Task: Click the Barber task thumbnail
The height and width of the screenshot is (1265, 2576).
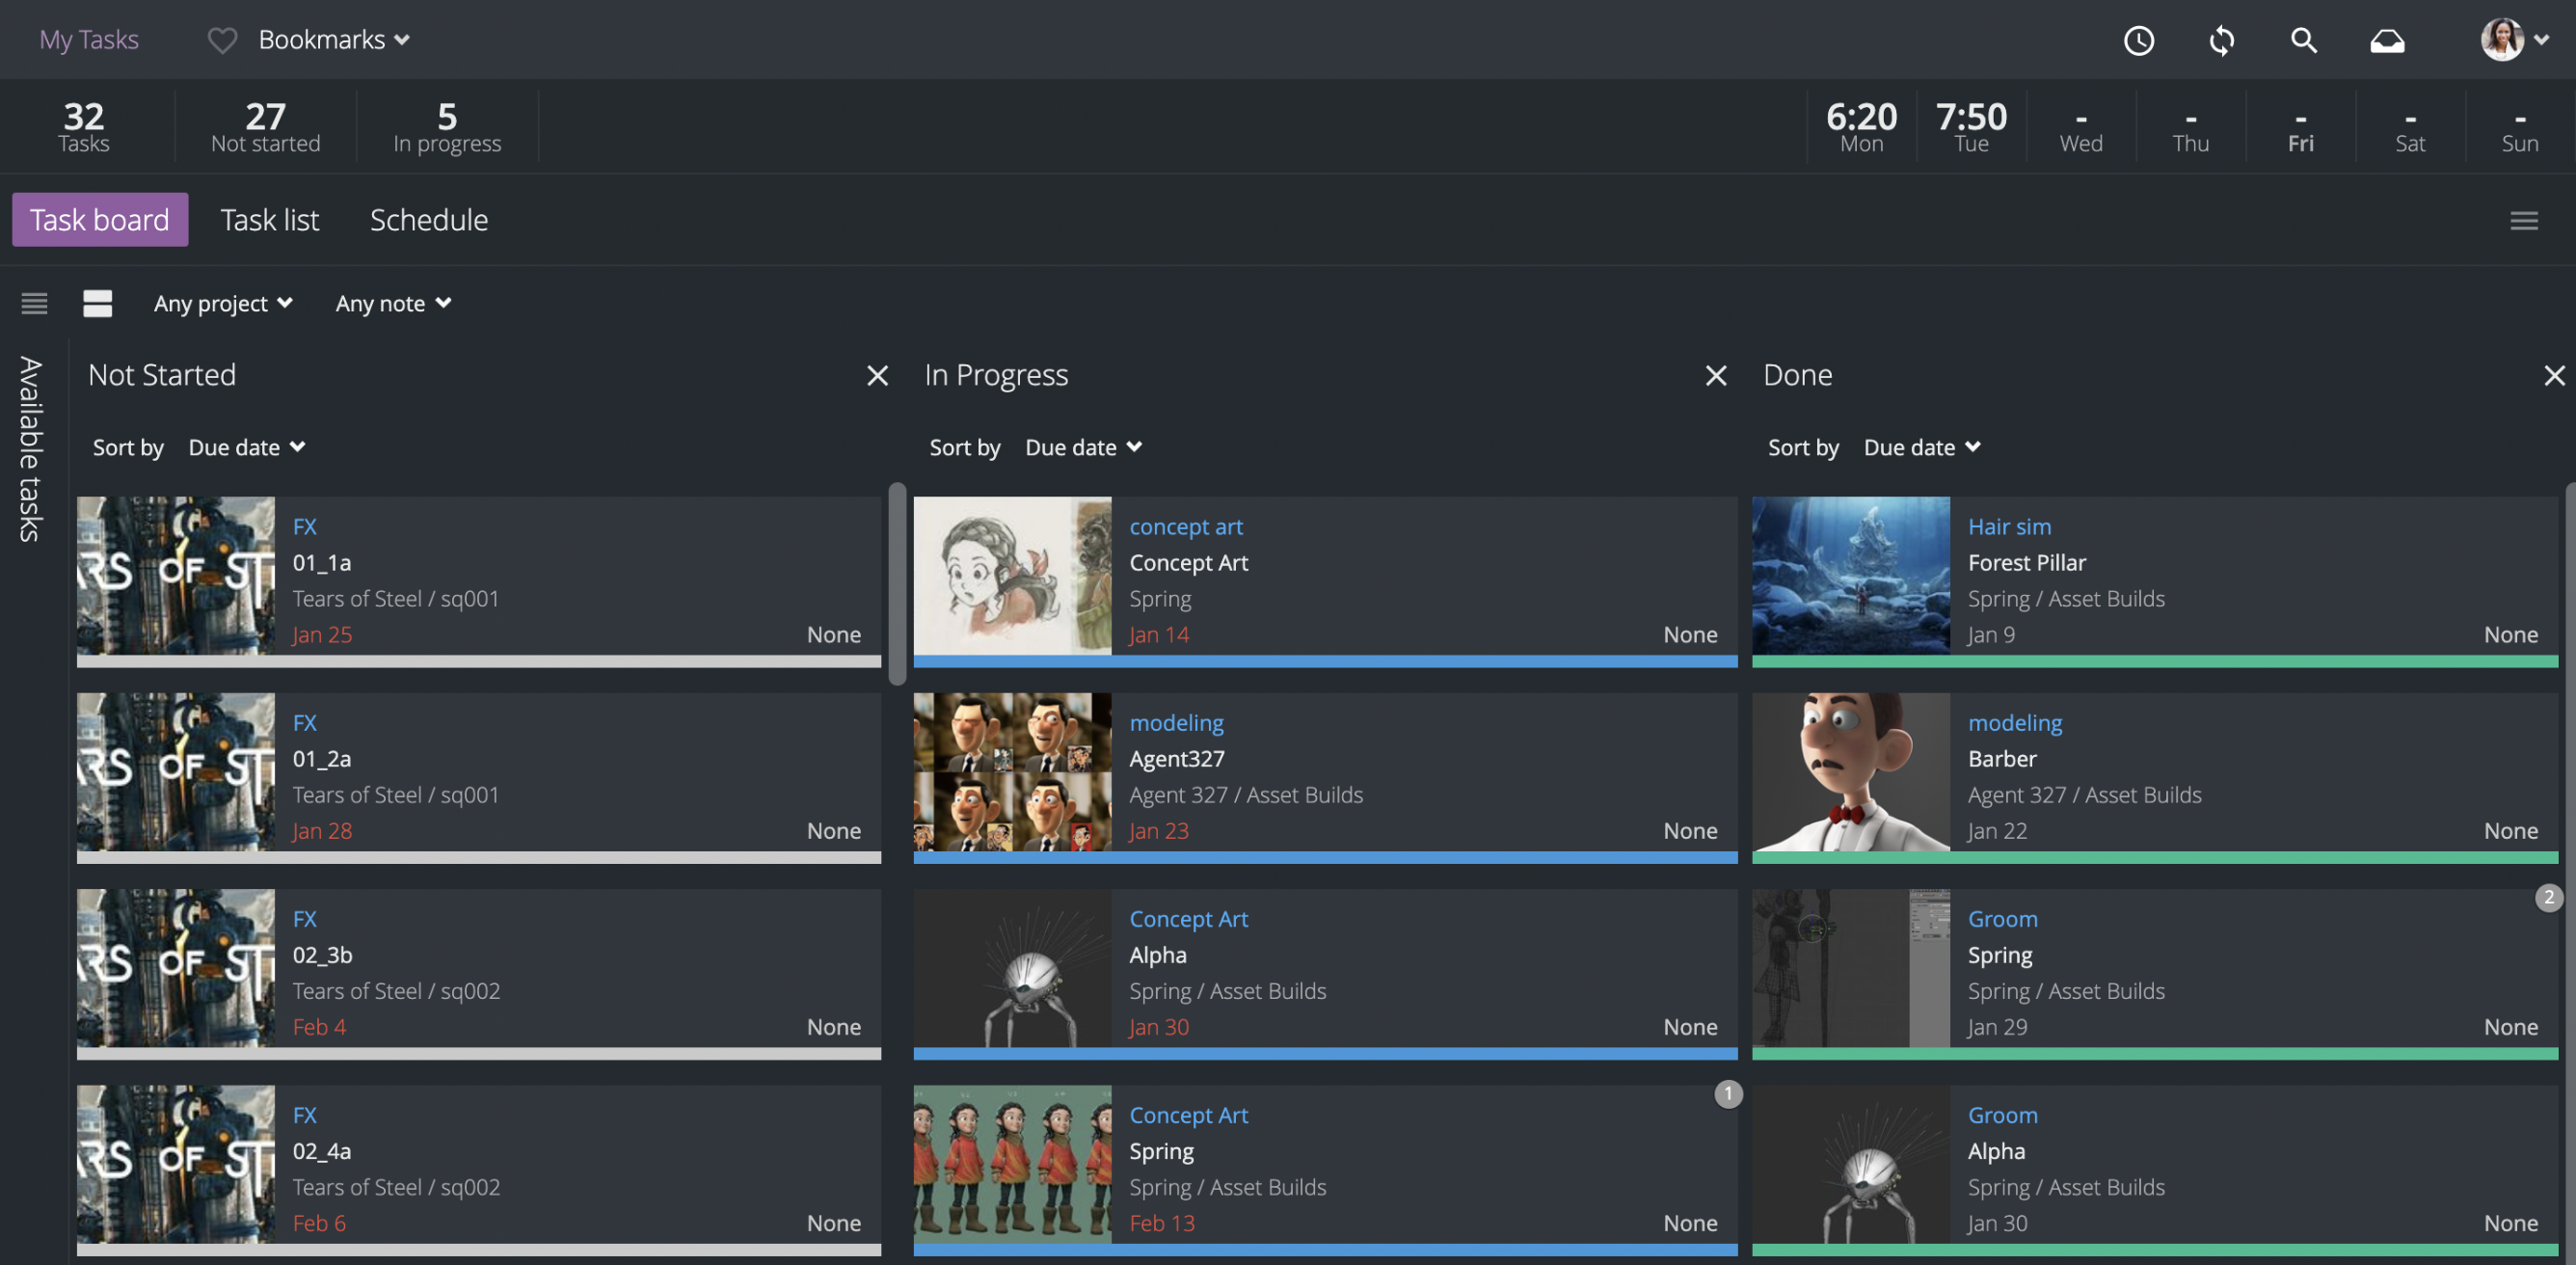Action: pos(1850,772)
